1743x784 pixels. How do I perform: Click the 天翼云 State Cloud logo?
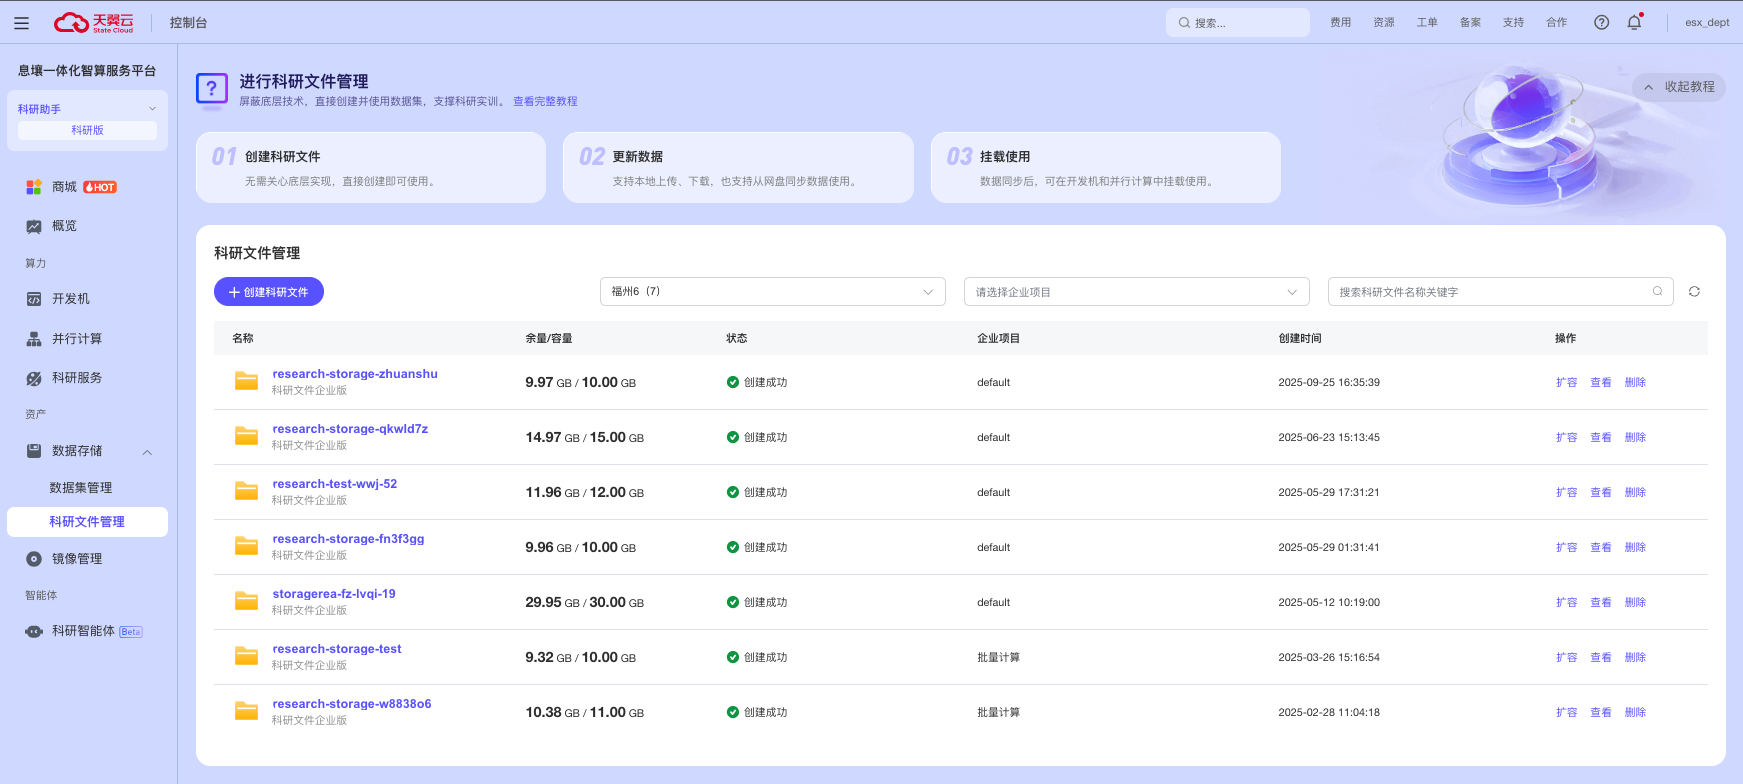(x=94, y=22)
